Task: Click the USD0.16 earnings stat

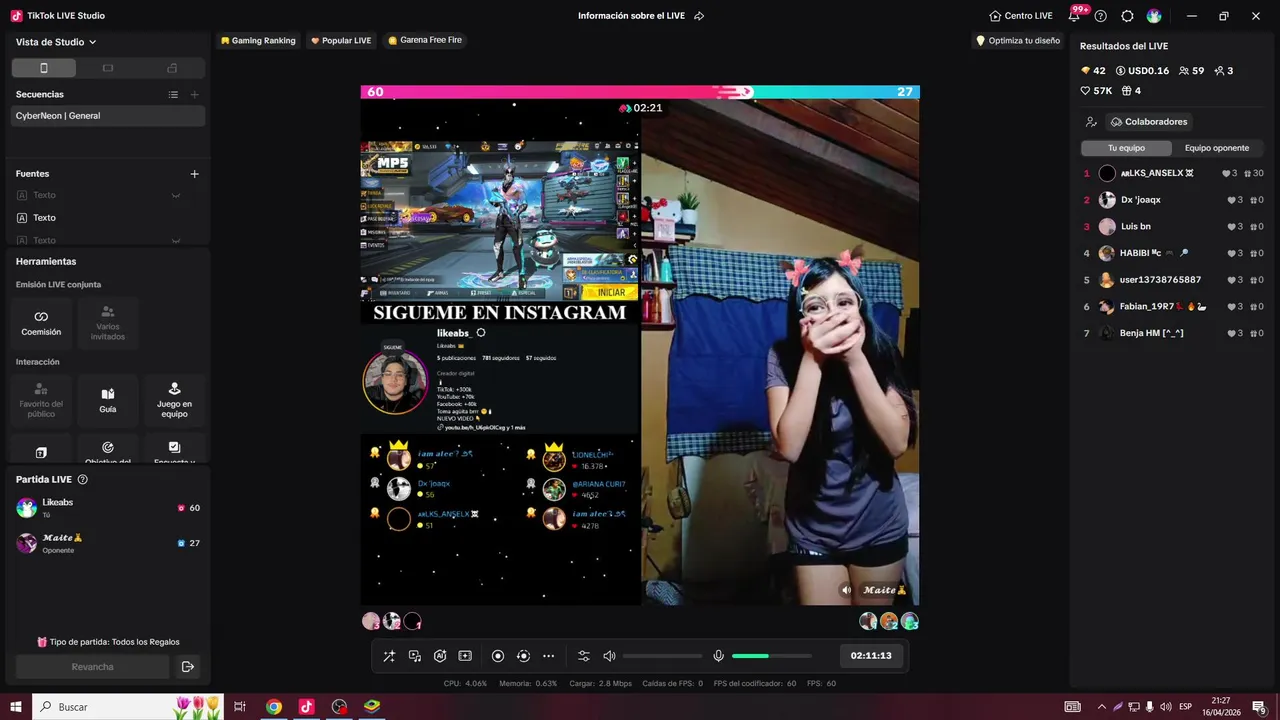Action: tap(1142, 71)
